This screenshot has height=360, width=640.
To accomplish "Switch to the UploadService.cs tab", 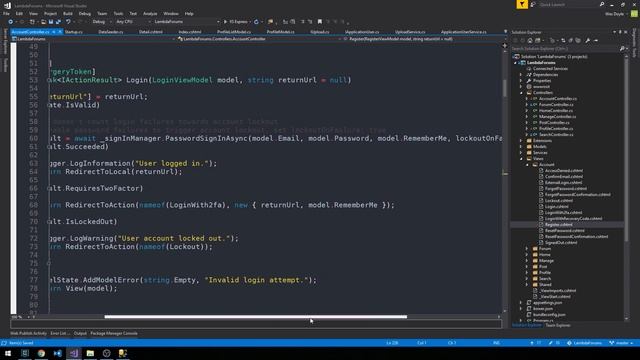I will [410, 32].
